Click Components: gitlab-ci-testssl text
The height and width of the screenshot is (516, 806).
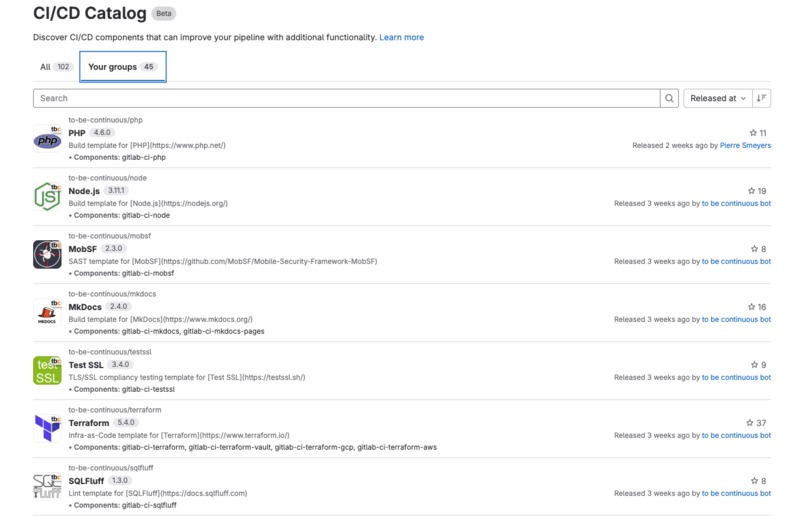[x=122, y=390]
